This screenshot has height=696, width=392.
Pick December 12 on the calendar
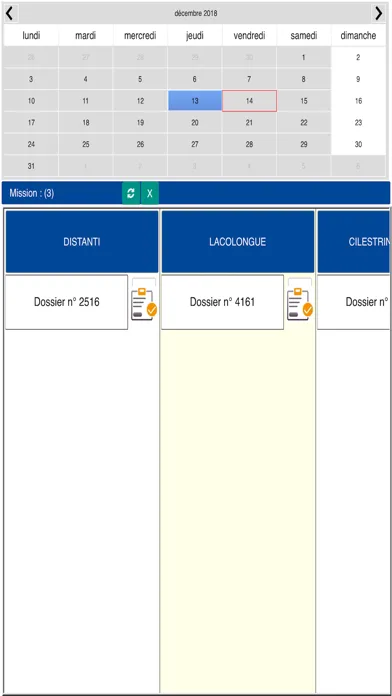coord(140,101)
